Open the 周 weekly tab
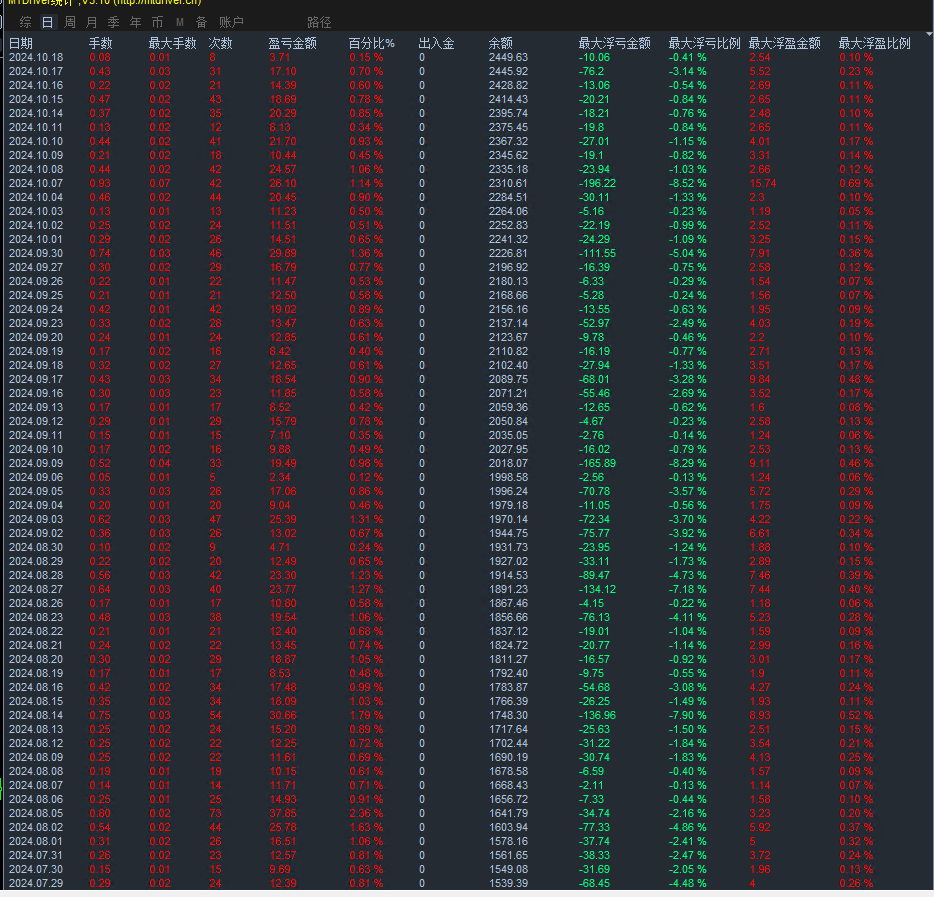Viewport: 934px width, 897px height. [x=70, y=23]
